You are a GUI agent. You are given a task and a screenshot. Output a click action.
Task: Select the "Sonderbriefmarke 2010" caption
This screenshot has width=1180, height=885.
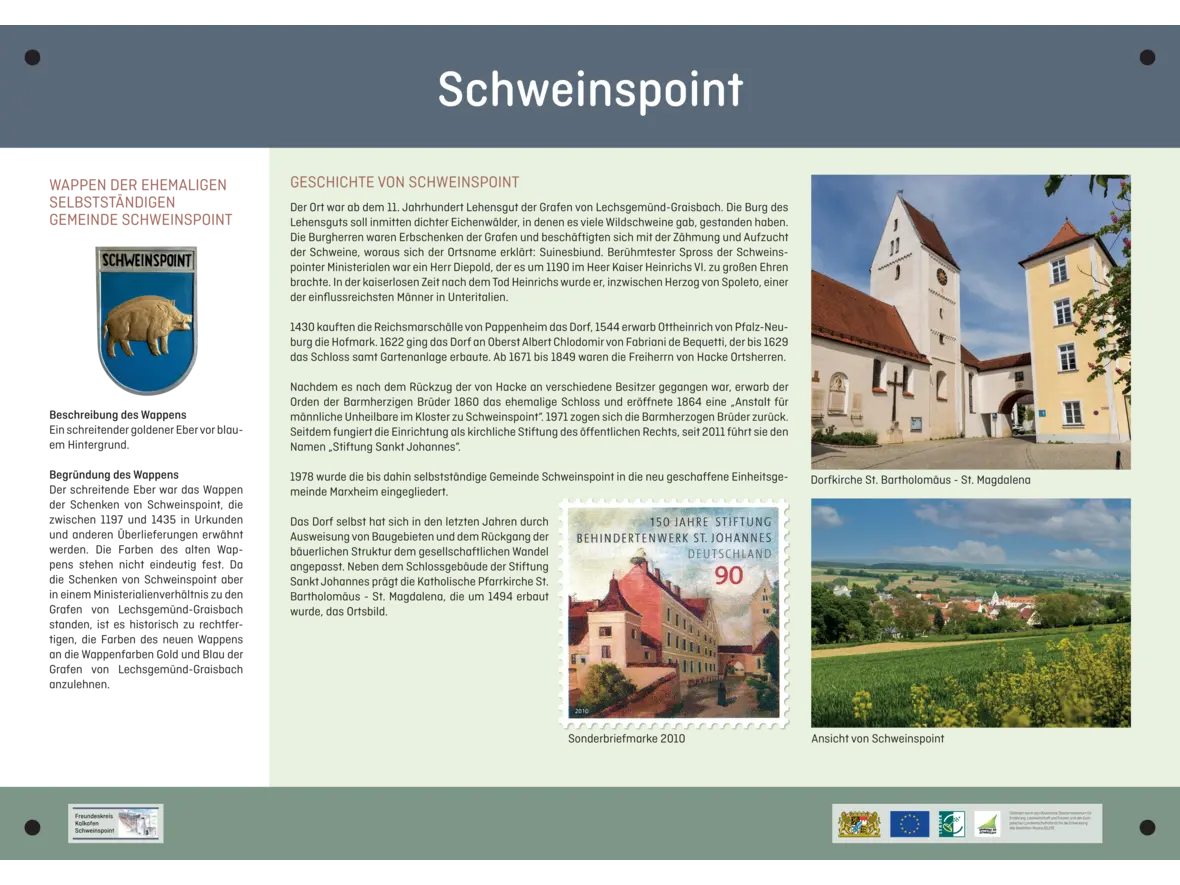pos(626,738)
